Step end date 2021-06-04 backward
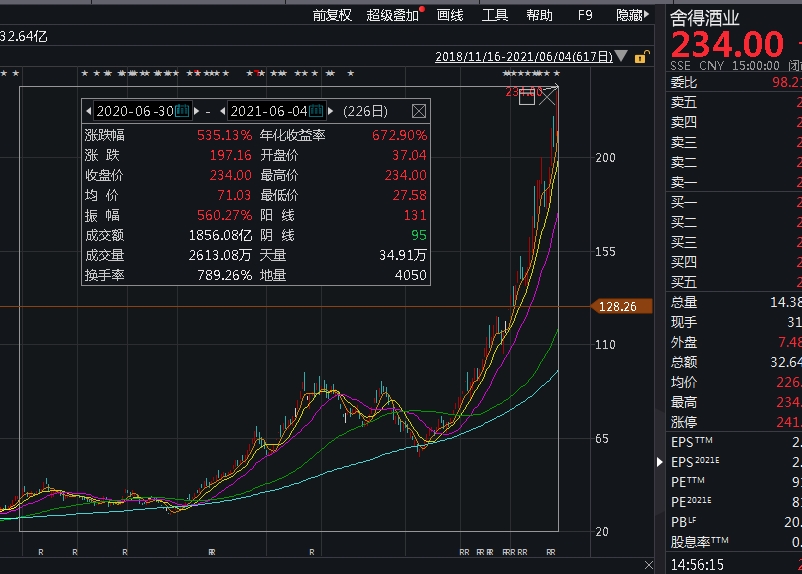This screenshot has height=574, width=802. pyautogui.click(x=223, y=111)
